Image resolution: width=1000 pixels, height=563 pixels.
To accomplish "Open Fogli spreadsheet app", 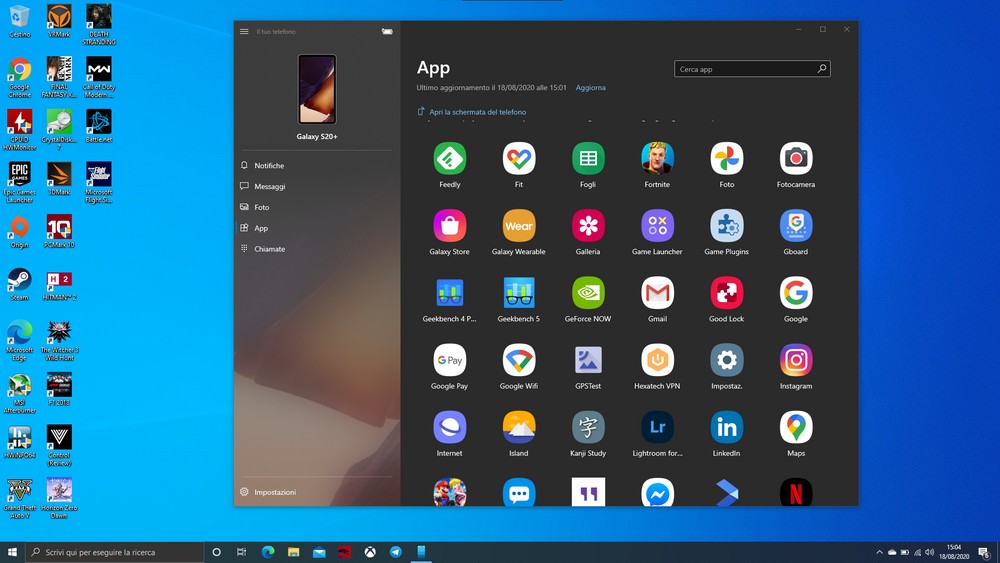I will tap(588, 159).
